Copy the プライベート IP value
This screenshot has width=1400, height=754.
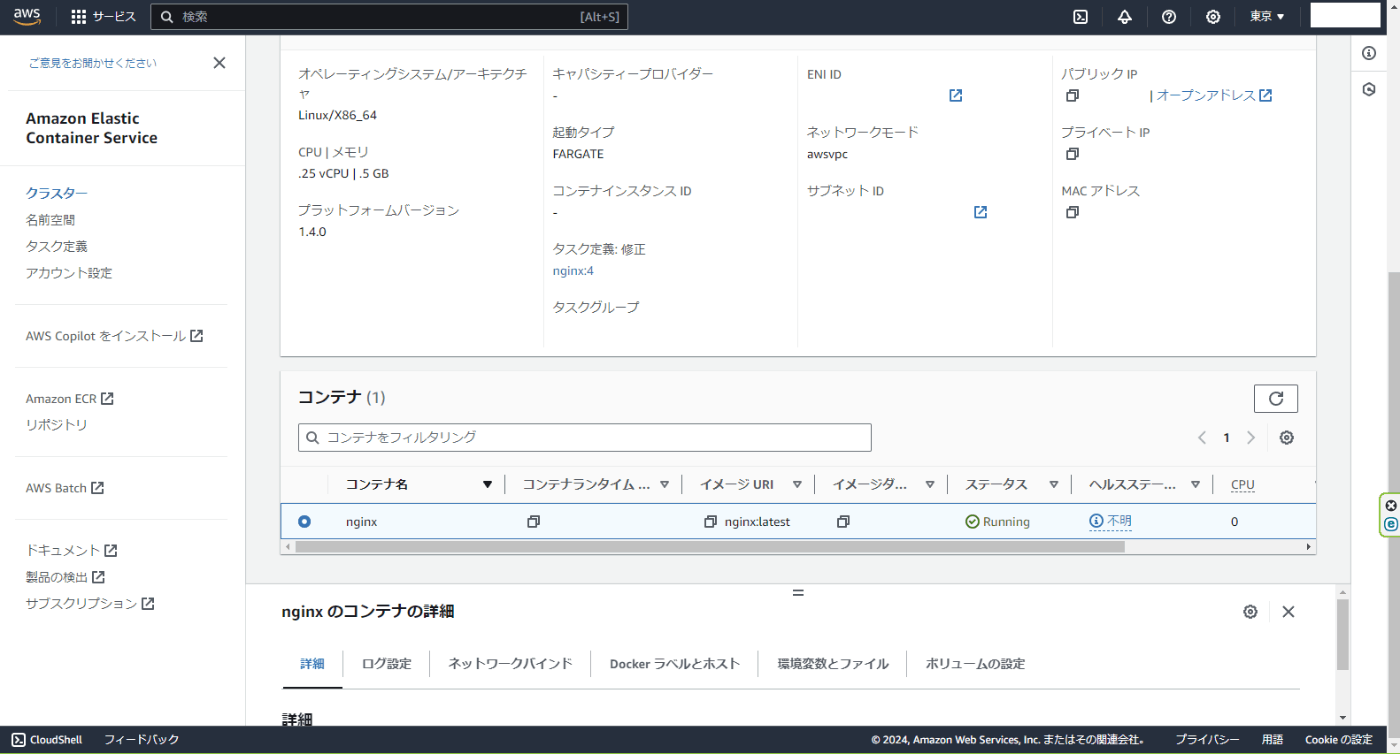pos(1072,154)
